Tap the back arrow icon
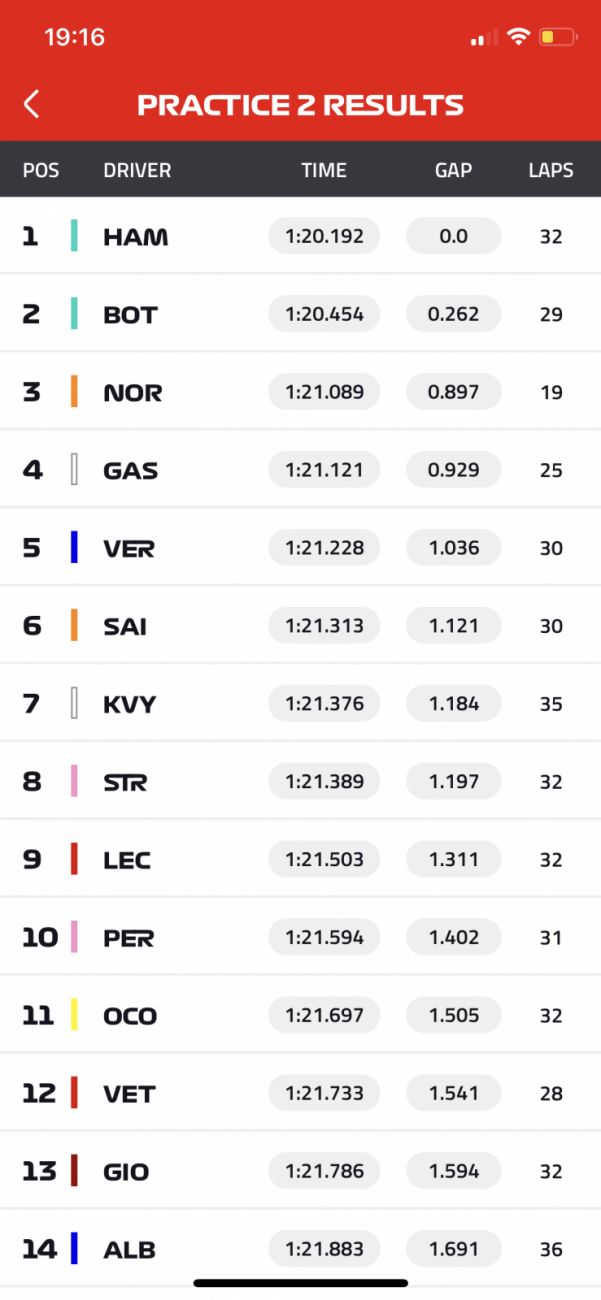Screen dimensions: 601x1300 (x=32, y=104)
